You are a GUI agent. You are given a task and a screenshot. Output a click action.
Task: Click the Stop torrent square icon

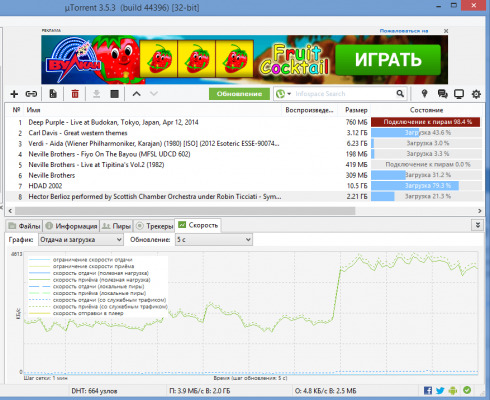(114, 94)
